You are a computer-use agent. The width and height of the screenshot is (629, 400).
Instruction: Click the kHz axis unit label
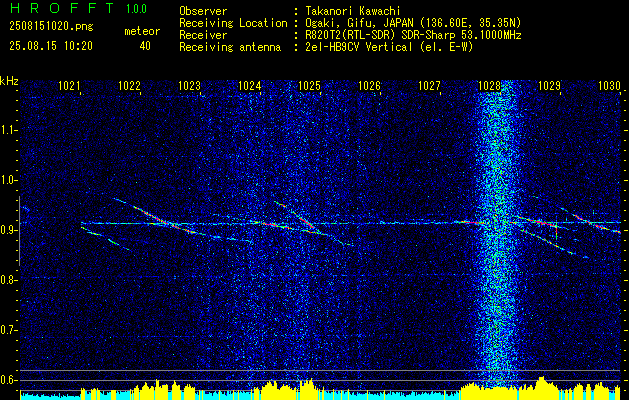[x=9, y=81]
